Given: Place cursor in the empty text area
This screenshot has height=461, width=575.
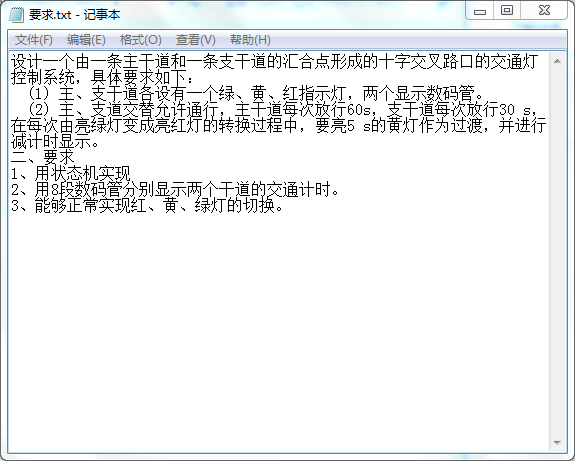Looking at the screenshot, I should [279, 330].
